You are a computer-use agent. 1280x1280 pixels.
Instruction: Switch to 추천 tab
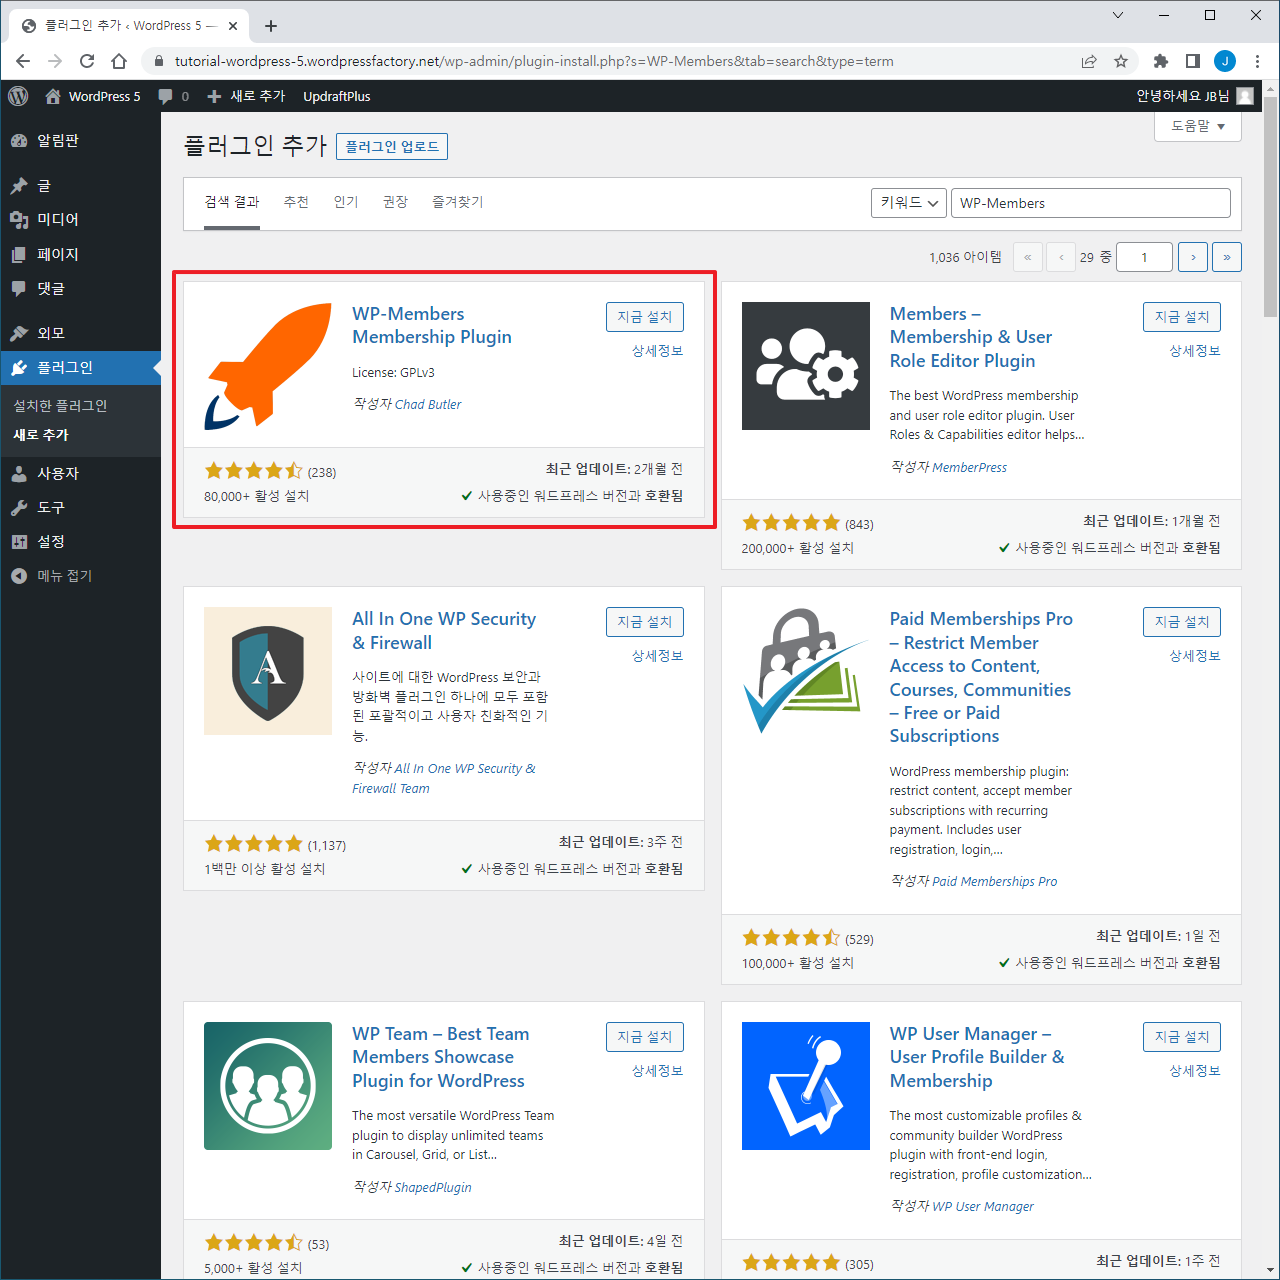(296, 202)
